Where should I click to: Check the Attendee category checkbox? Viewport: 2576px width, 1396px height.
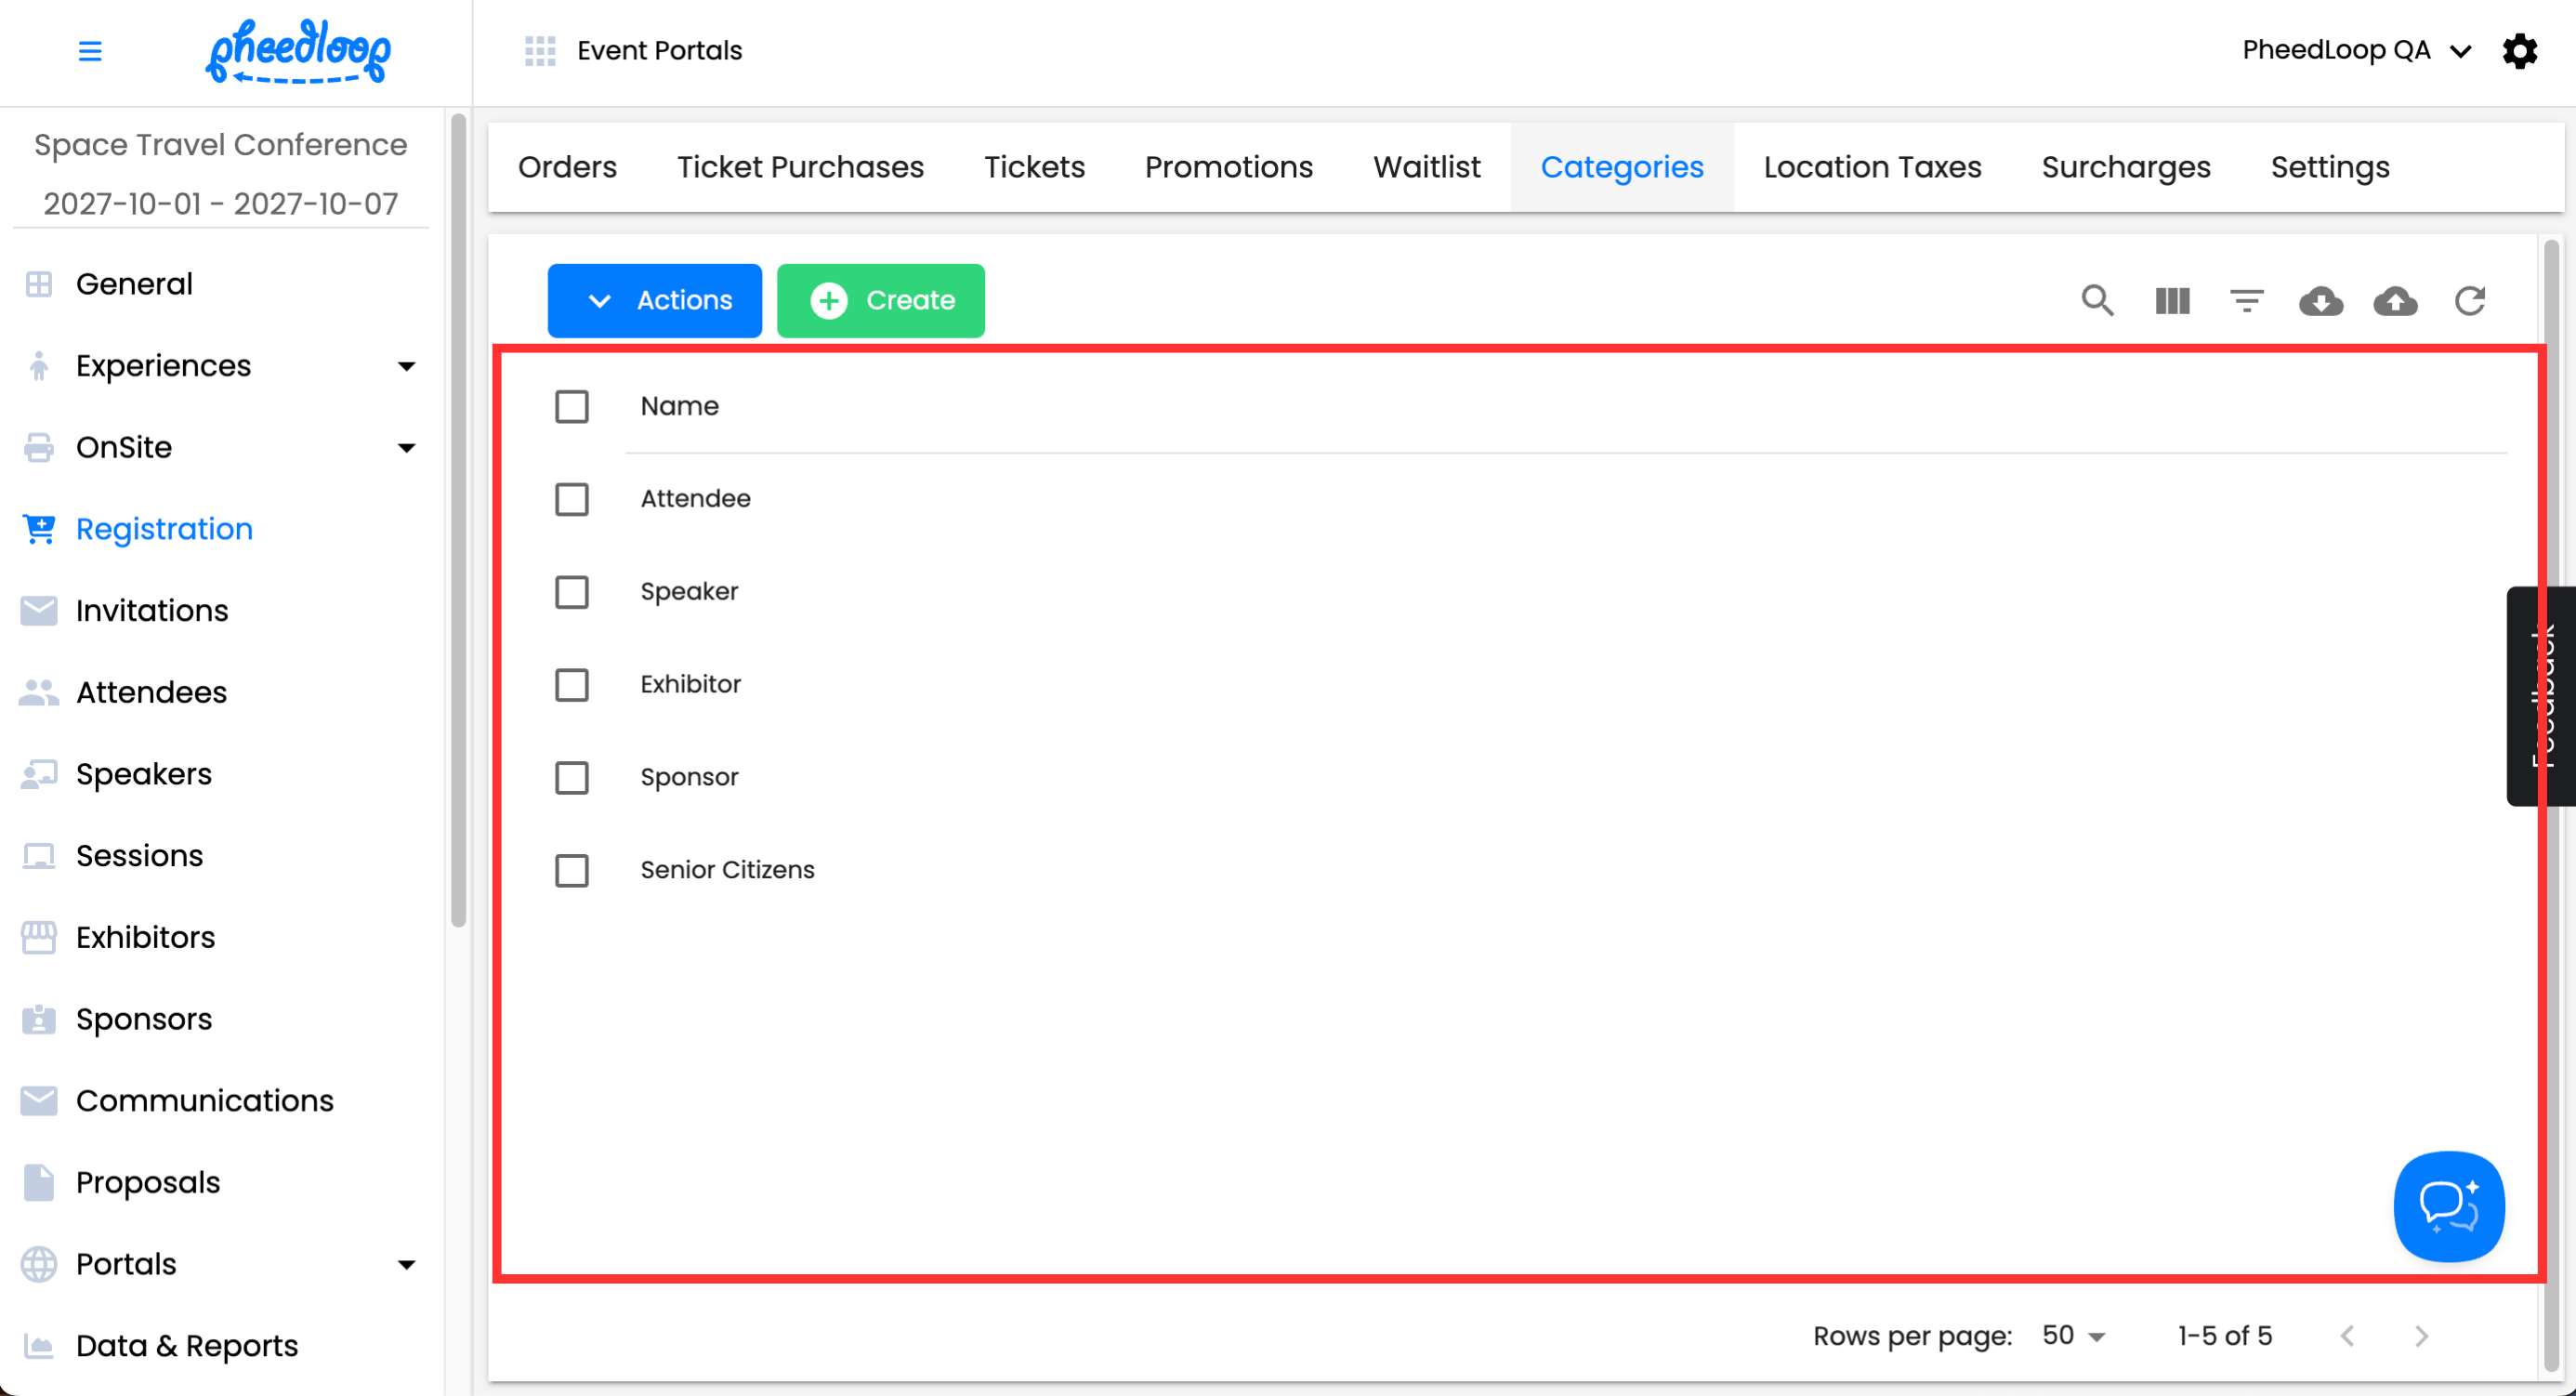coord(571,499)
